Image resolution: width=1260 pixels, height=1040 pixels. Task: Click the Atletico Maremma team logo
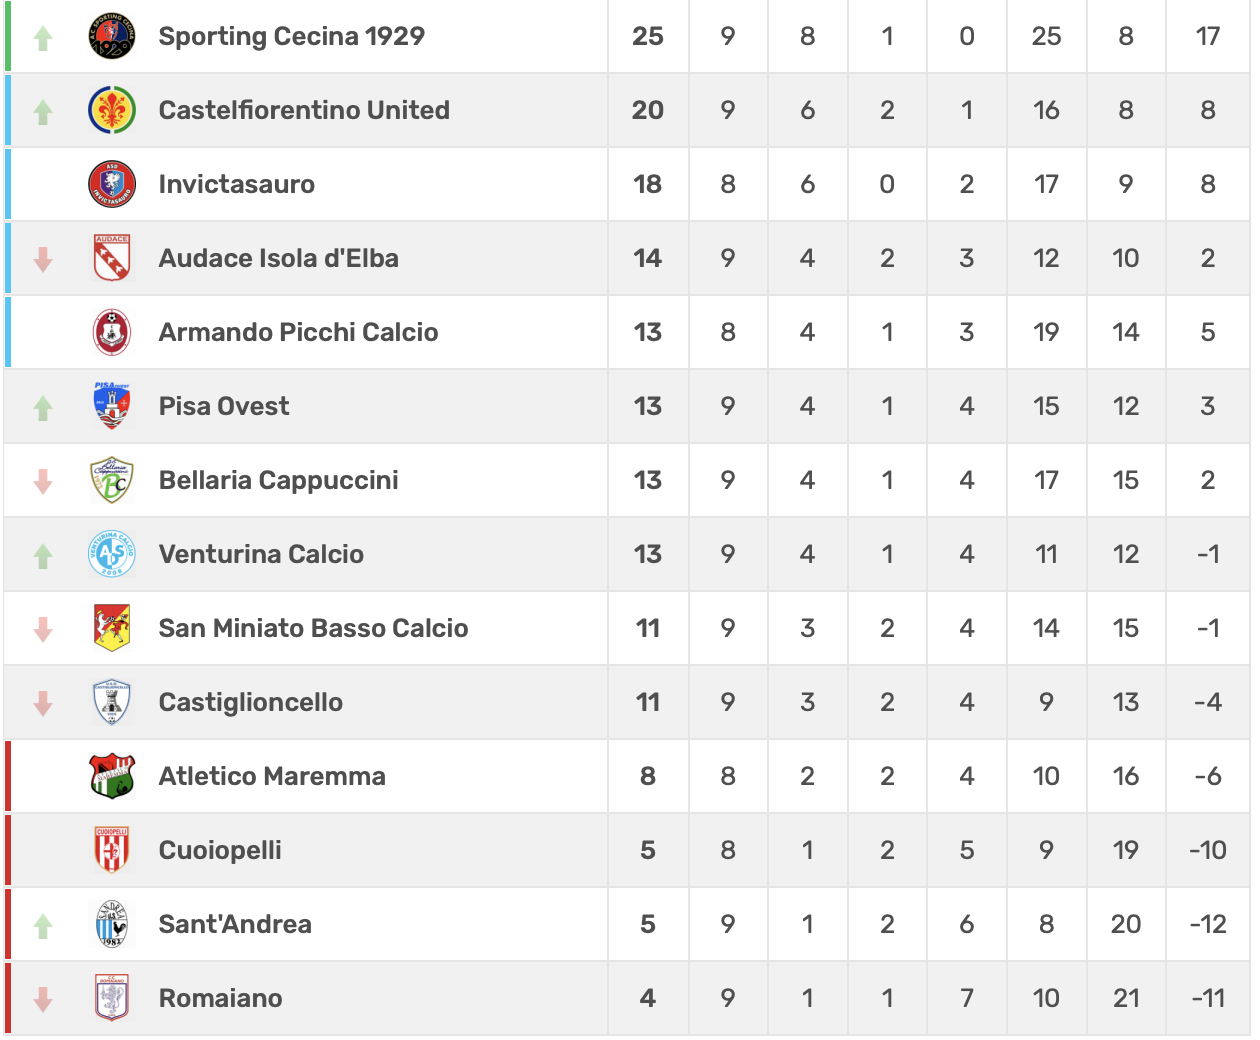112,777
